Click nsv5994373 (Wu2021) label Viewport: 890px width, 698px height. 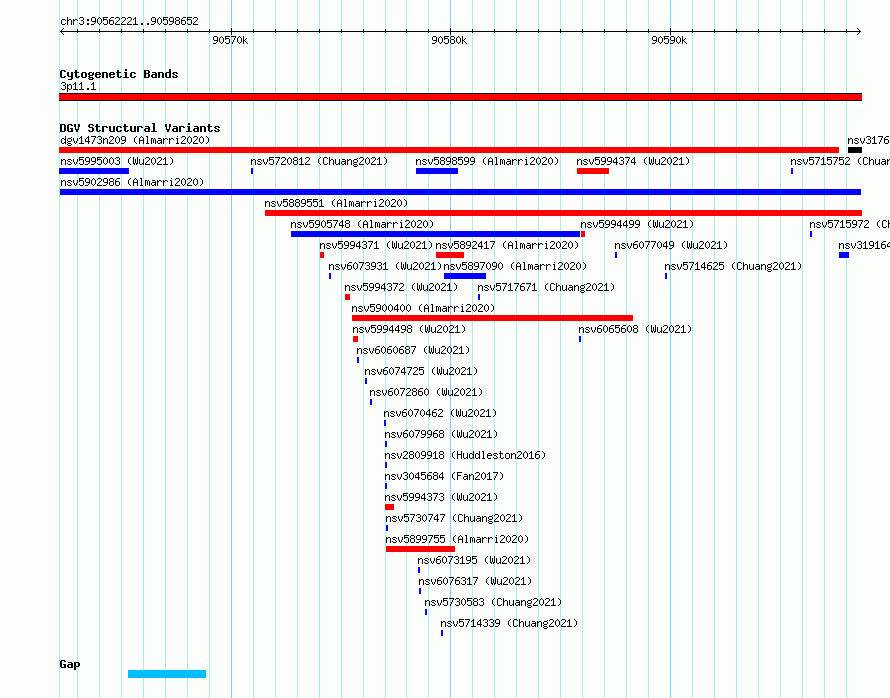coord(442,497)
